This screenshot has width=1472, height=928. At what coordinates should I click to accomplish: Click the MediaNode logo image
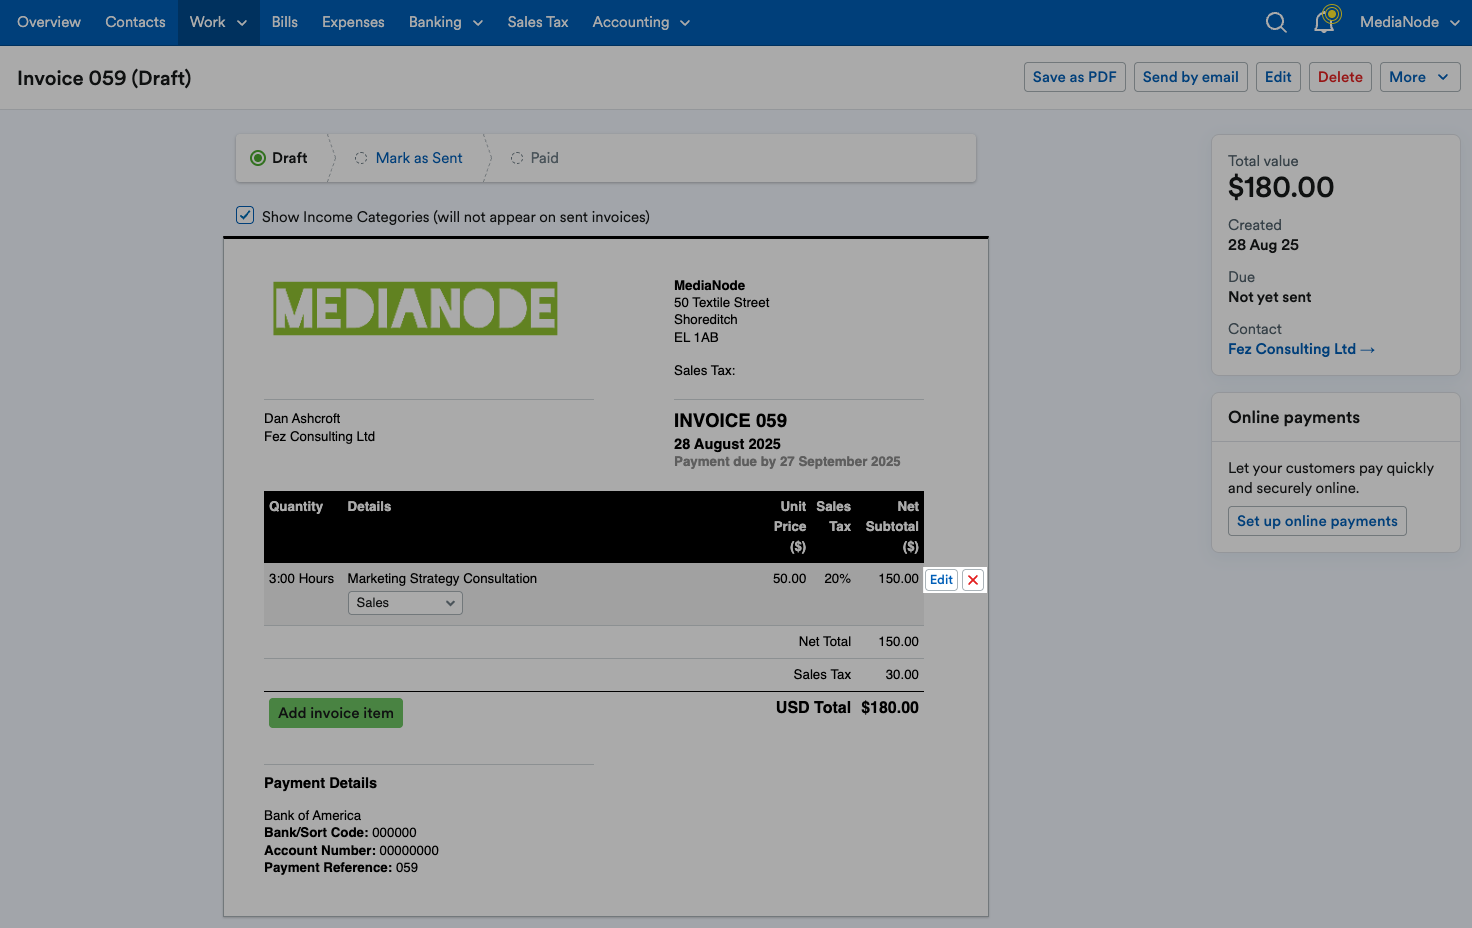click(415, 308)
